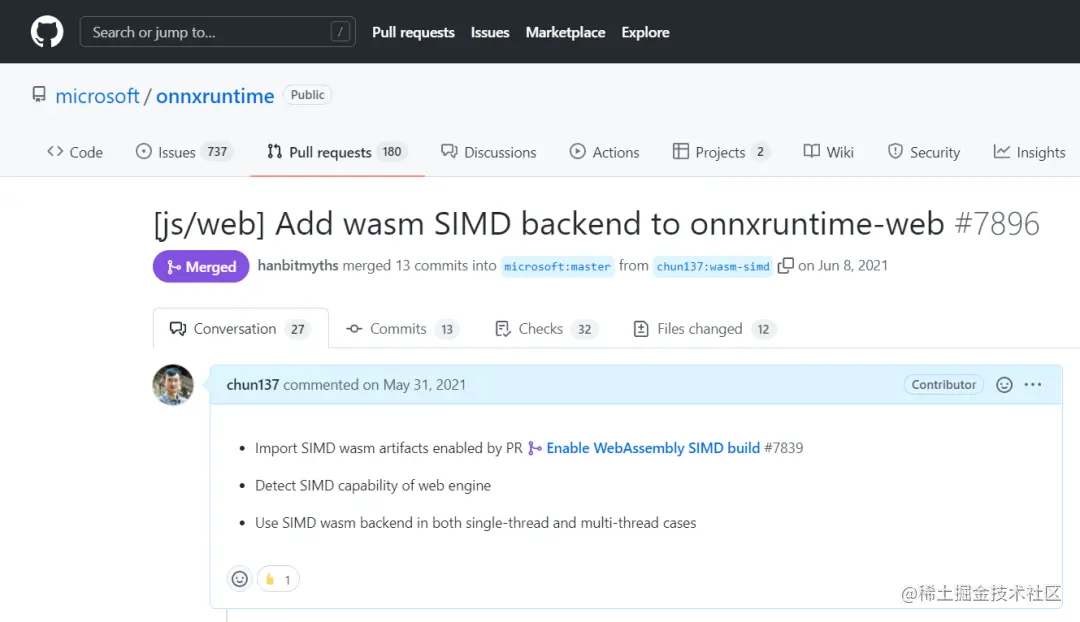Image resolution: width=1080 pixels, height=622 pixels.
Task: Open hanbitmyths user profile link
Action: point(298,265)
